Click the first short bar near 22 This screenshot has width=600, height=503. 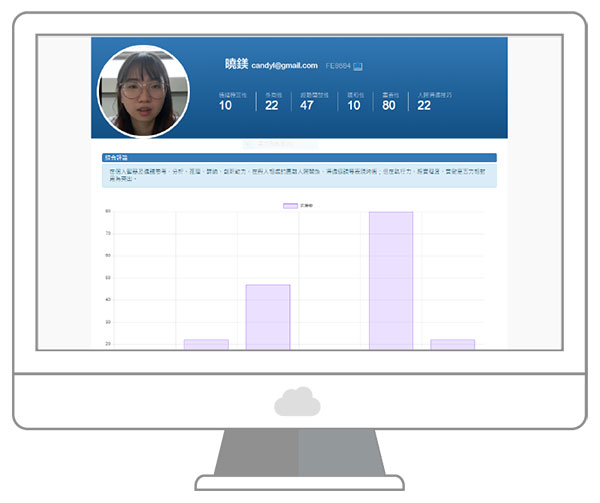(206, 344)
